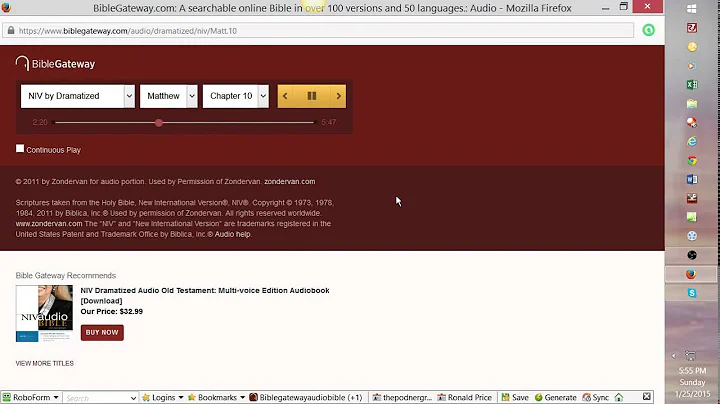Click the black round taskbar icon
The width and height of the screenshot is (720, 404).
point(692,255)
